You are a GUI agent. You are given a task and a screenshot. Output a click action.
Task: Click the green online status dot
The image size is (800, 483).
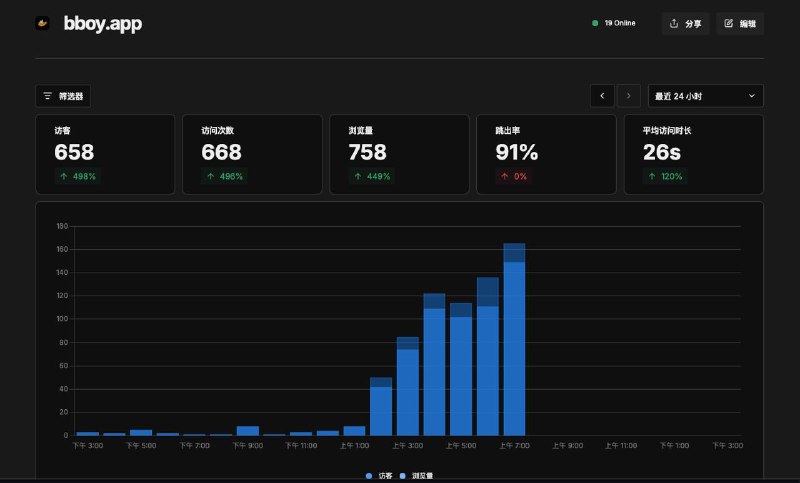pyautogui.click(x=595, y=23)
